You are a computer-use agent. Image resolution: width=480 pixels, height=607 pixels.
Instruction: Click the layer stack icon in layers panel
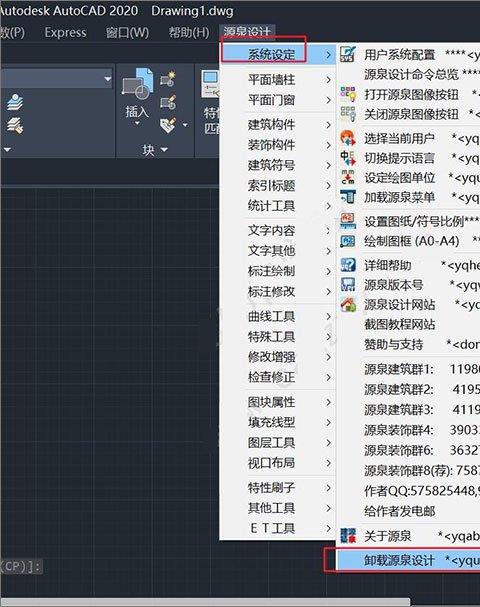(15, 102)
